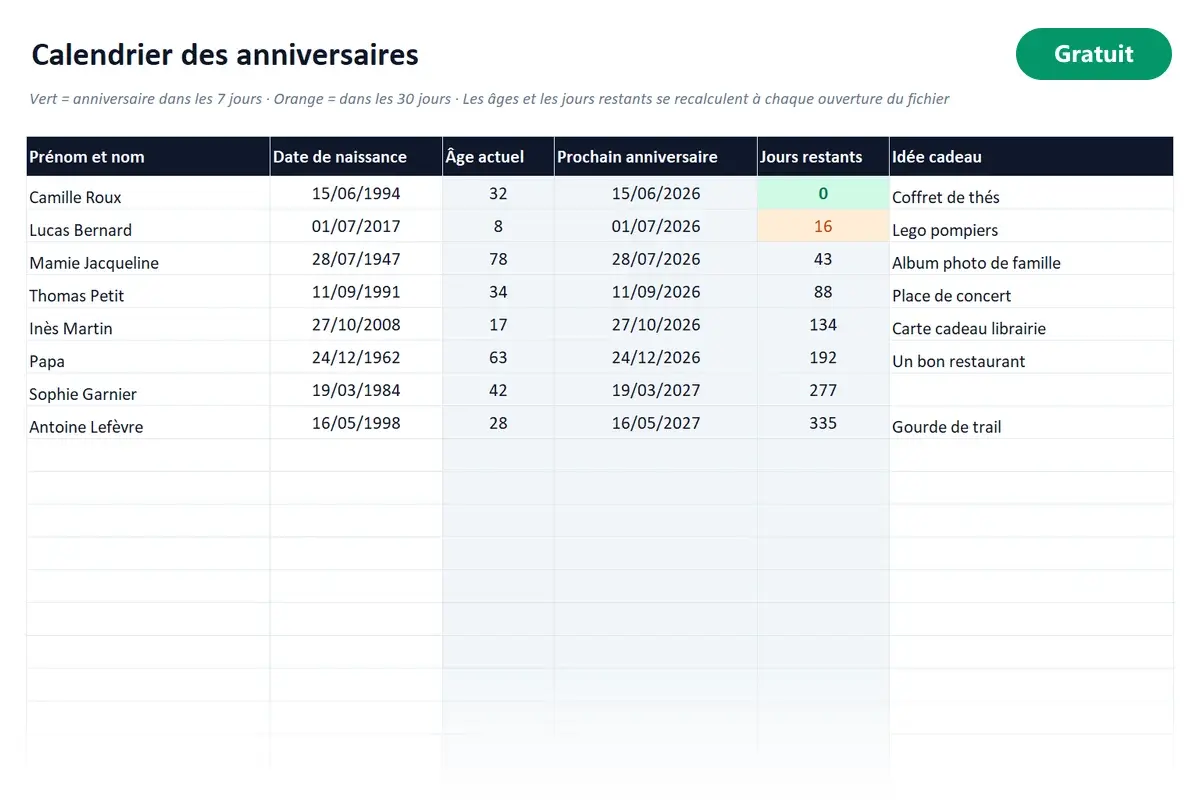Click next birthday date 28/07/2026
The width and height of the screenshot is (1200, 800).
[x=656, y=260]
